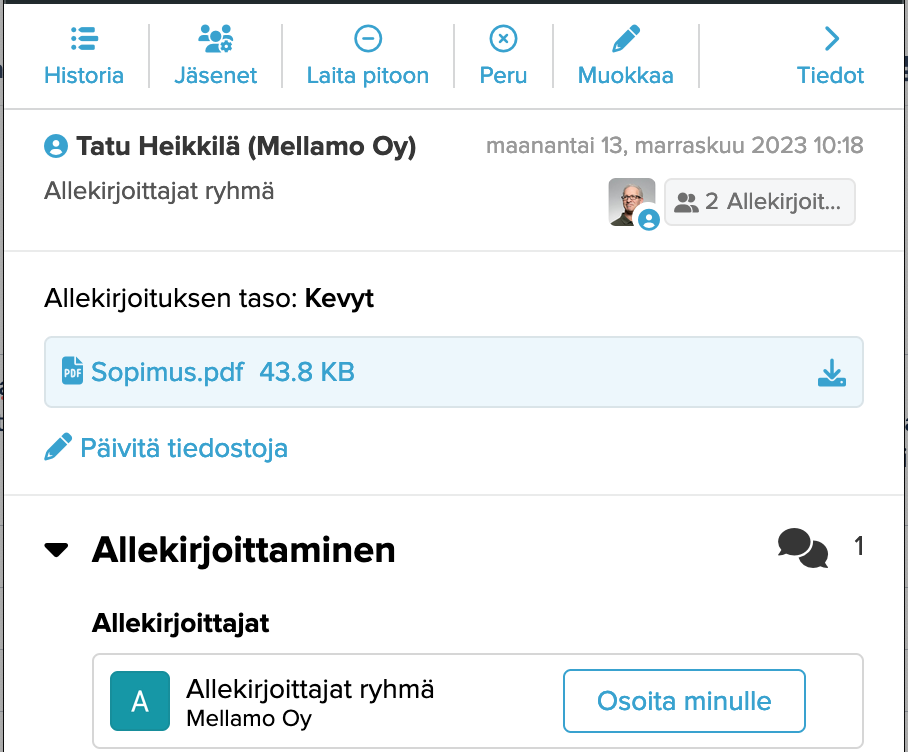Click Allekirjoittajat ryhmä in signers list

(x=310, y=689)
